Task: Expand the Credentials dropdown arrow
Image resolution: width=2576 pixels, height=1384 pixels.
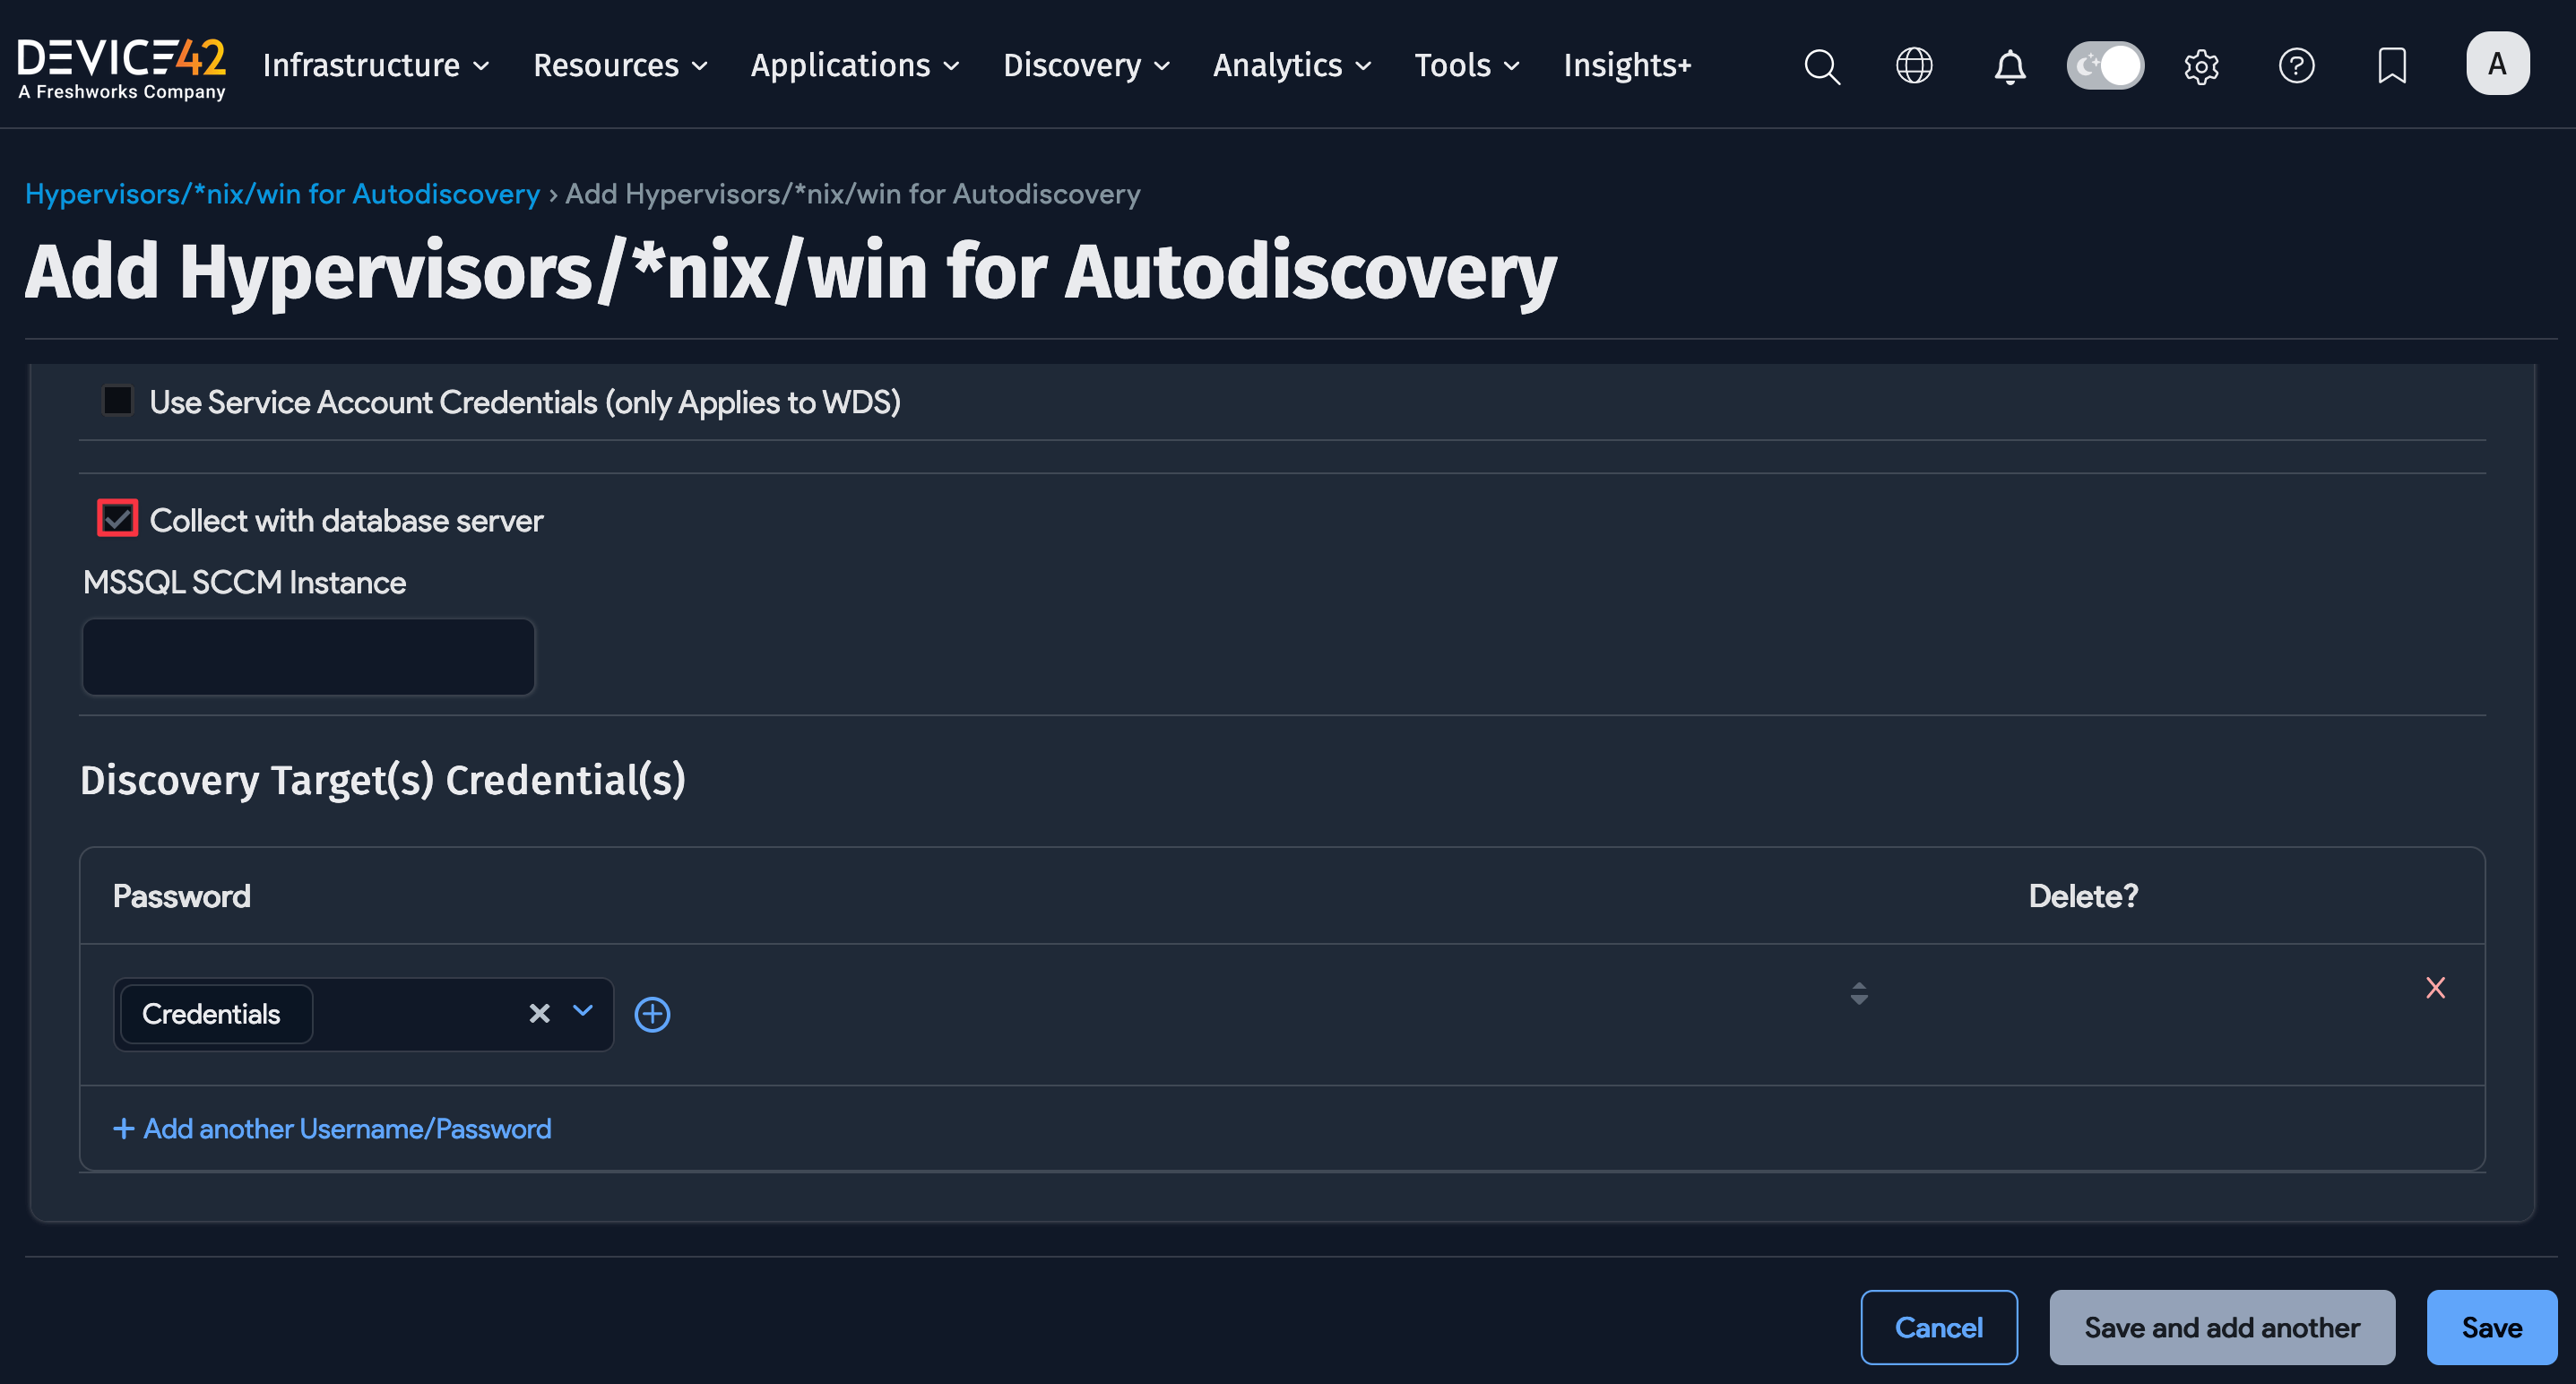Action: [x=583, y=1011]
